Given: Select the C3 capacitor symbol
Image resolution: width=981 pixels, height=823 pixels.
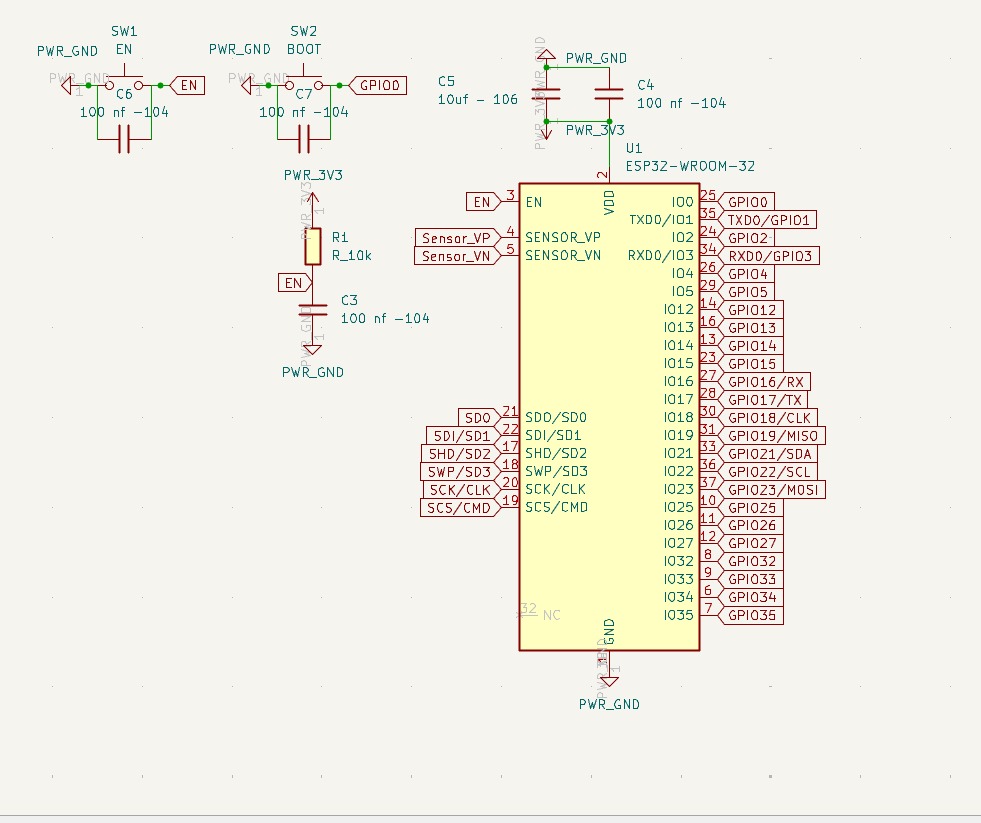Looking at the screenshot, I should pyautogui.click(x=313, y=310).
